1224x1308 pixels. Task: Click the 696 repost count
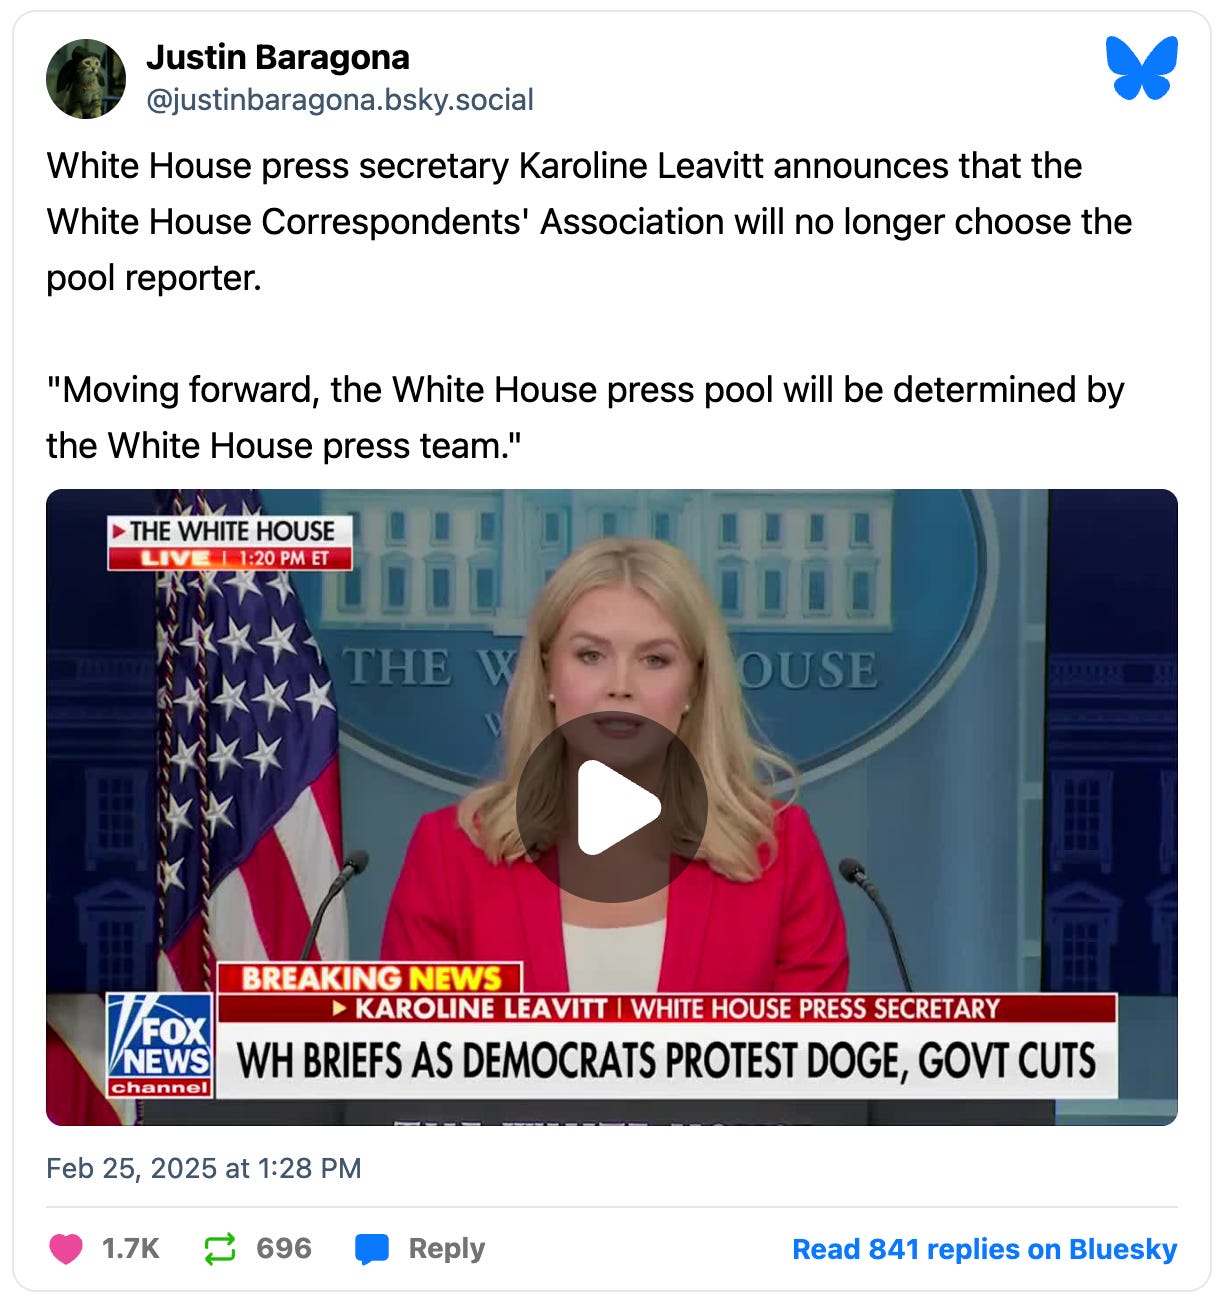[x=284, y=1249]
